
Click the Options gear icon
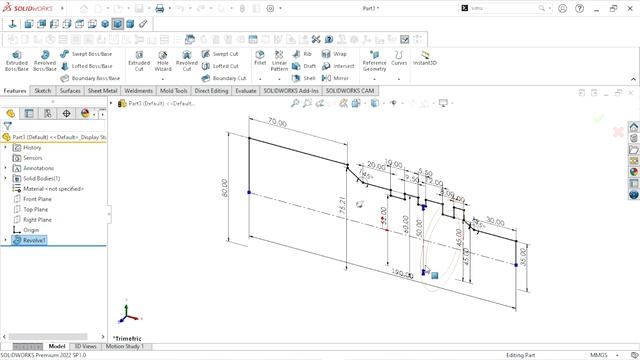(270, 8)
